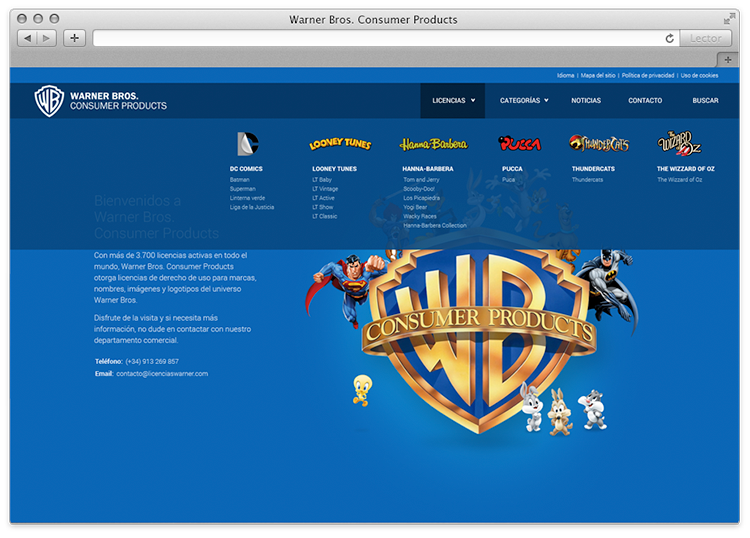
Task: Select LT Show license
Action: [x=323, y=207]
